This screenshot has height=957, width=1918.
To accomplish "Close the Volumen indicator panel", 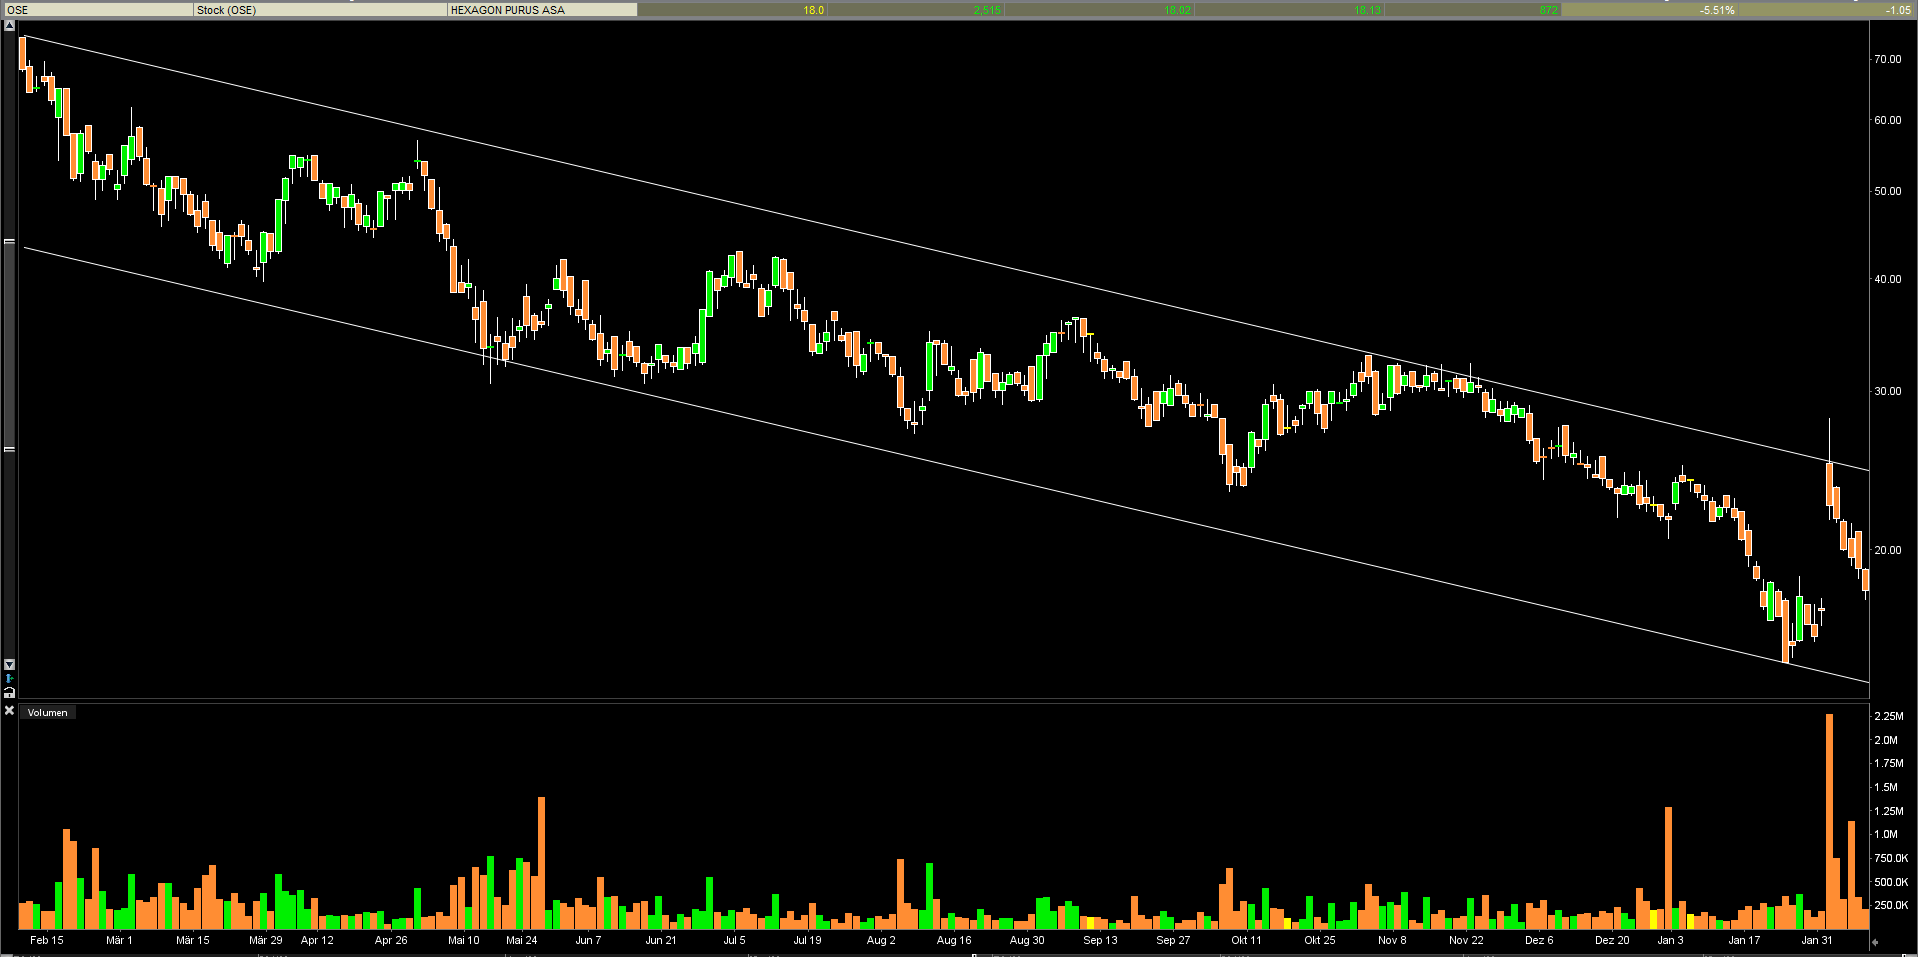I will click(9, 711).
